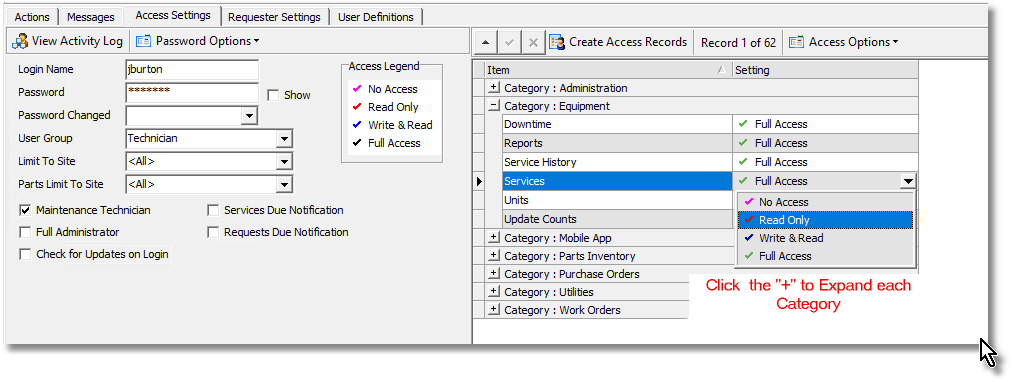
Task: Collapse the Category : Equipment node
Action: (x=494, y=106)
